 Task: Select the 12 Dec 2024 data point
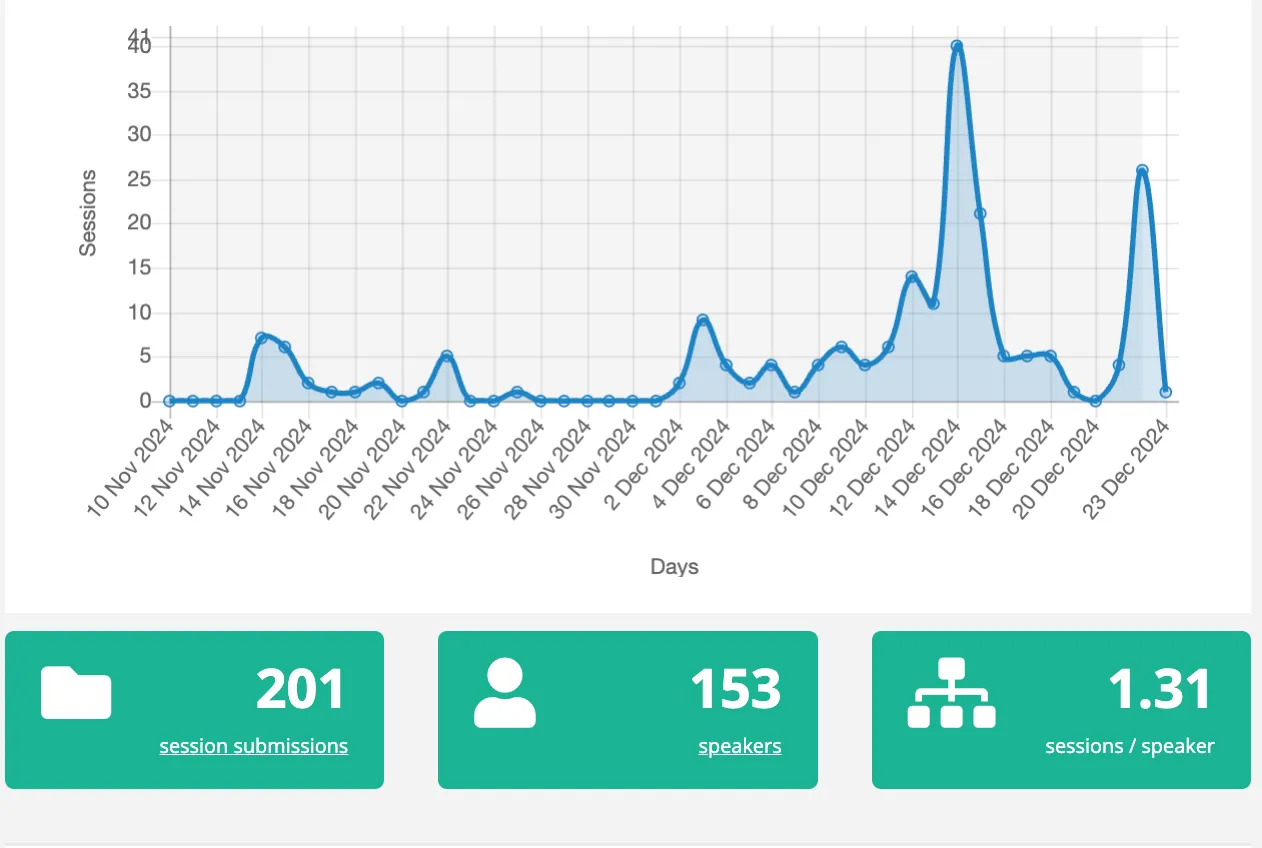911,276
